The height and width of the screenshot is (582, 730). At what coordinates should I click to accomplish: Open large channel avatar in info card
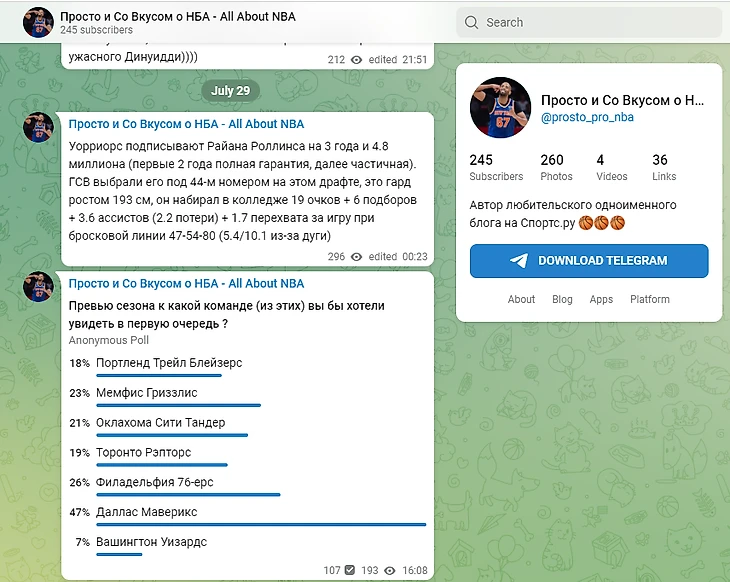tap(500, 108)
